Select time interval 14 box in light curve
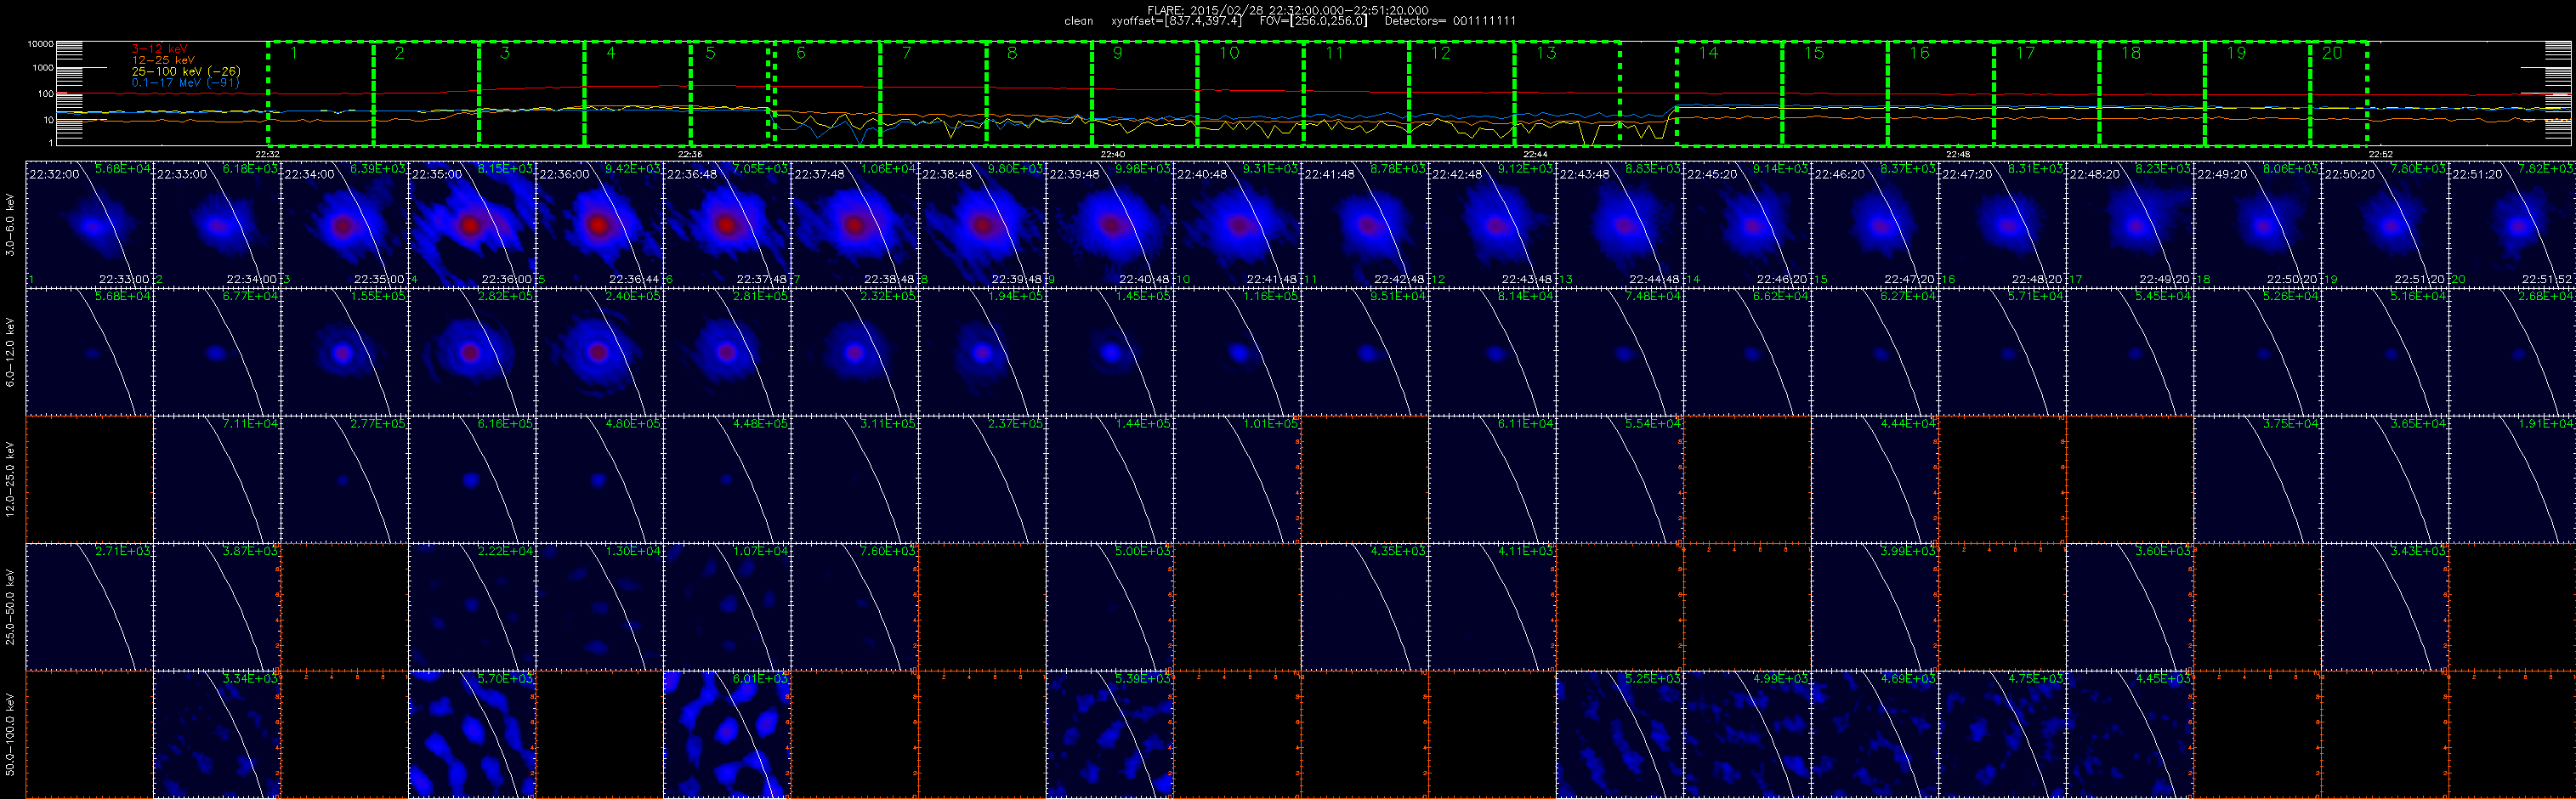 1729,94
